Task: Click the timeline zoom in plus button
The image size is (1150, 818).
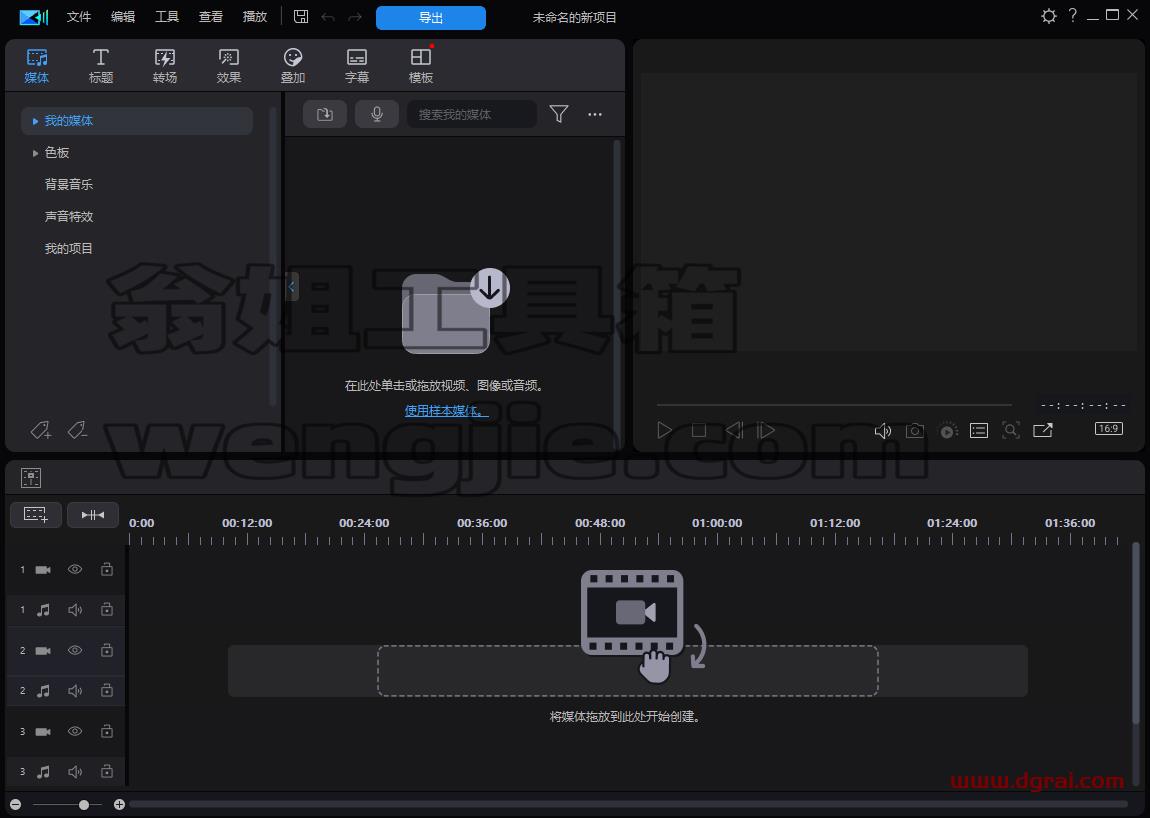Action: [x=120, y=805]
